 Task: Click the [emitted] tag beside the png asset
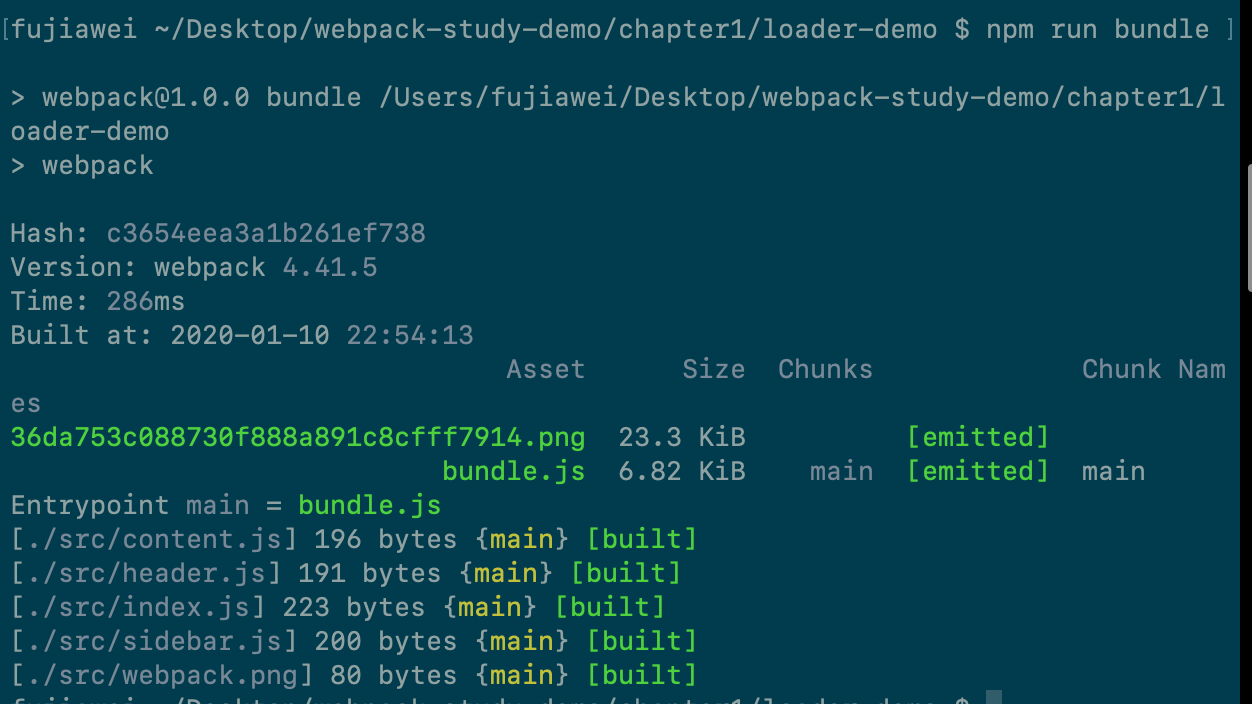(977, 437)
